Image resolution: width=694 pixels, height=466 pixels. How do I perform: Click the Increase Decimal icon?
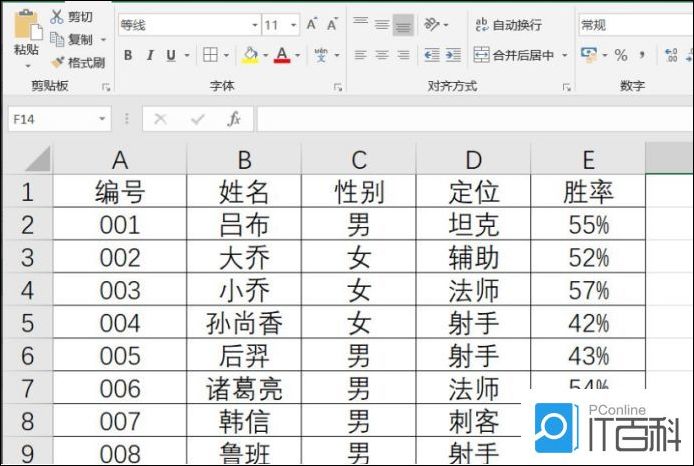[x=671, y=55]
